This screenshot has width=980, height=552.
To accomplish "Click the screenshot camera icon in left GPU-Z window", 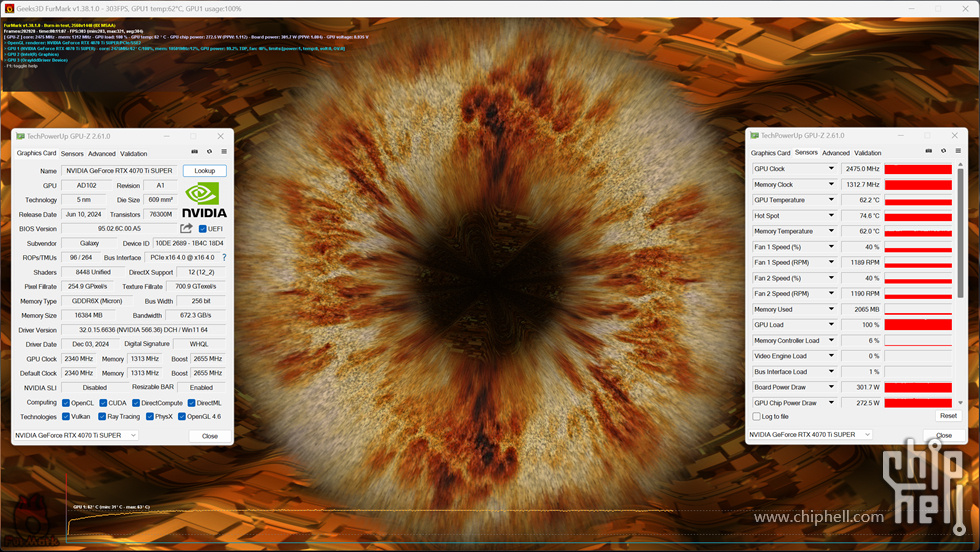I will click(x=194, y=152).
